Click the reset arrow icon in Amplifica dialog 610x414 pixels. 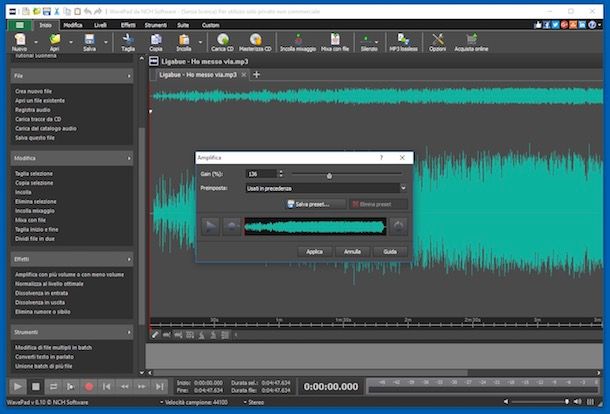tap(398, 226)
